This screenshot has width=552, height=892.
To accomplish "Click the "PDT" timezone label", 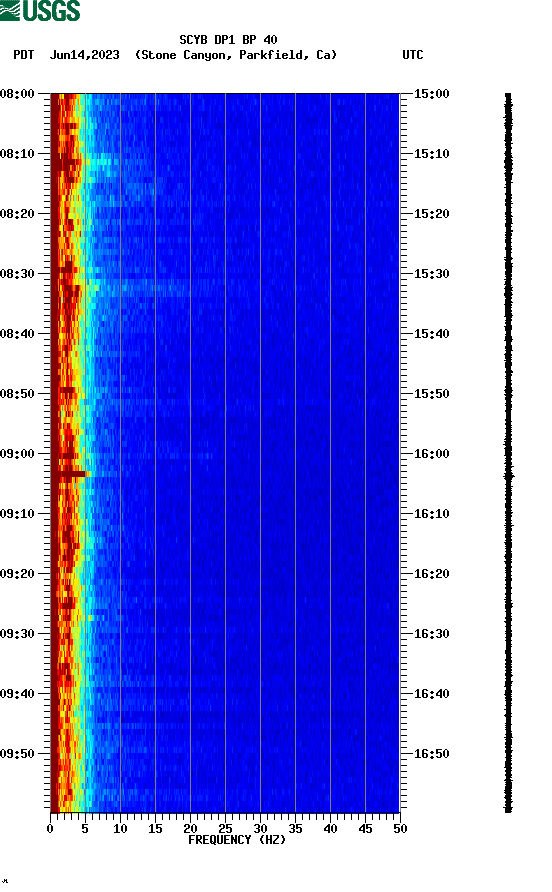I will [x=24, y=55].
